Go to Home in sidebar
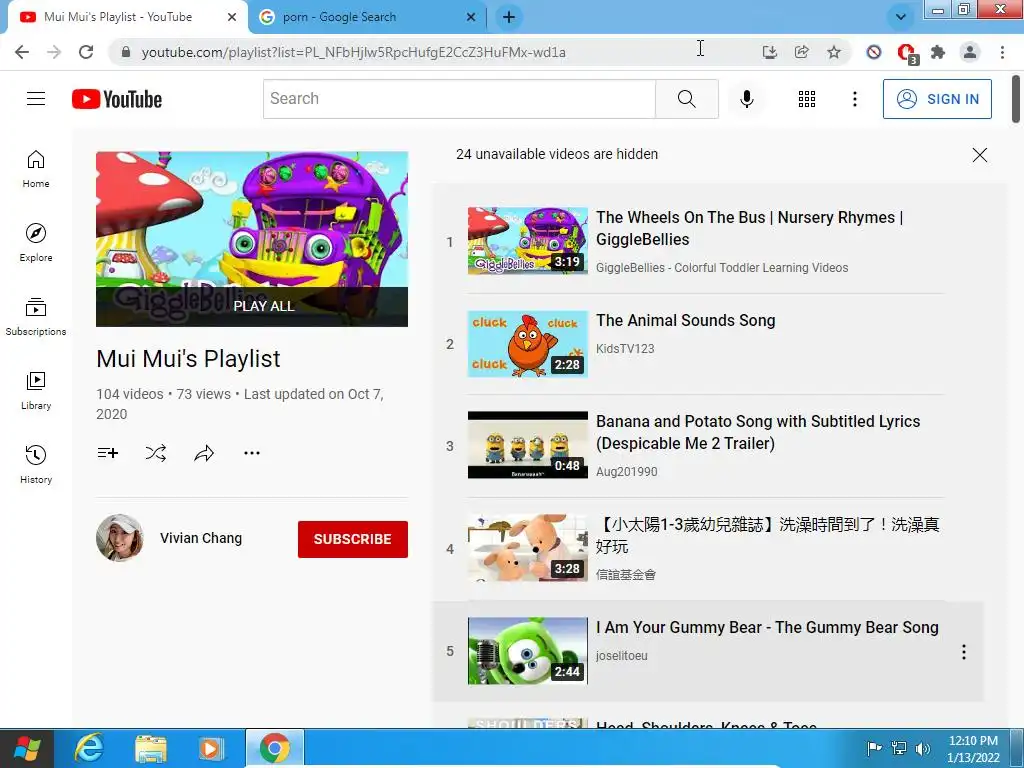Image resolution: width=1024 pixels, height=768 pixels. [36, 168]
